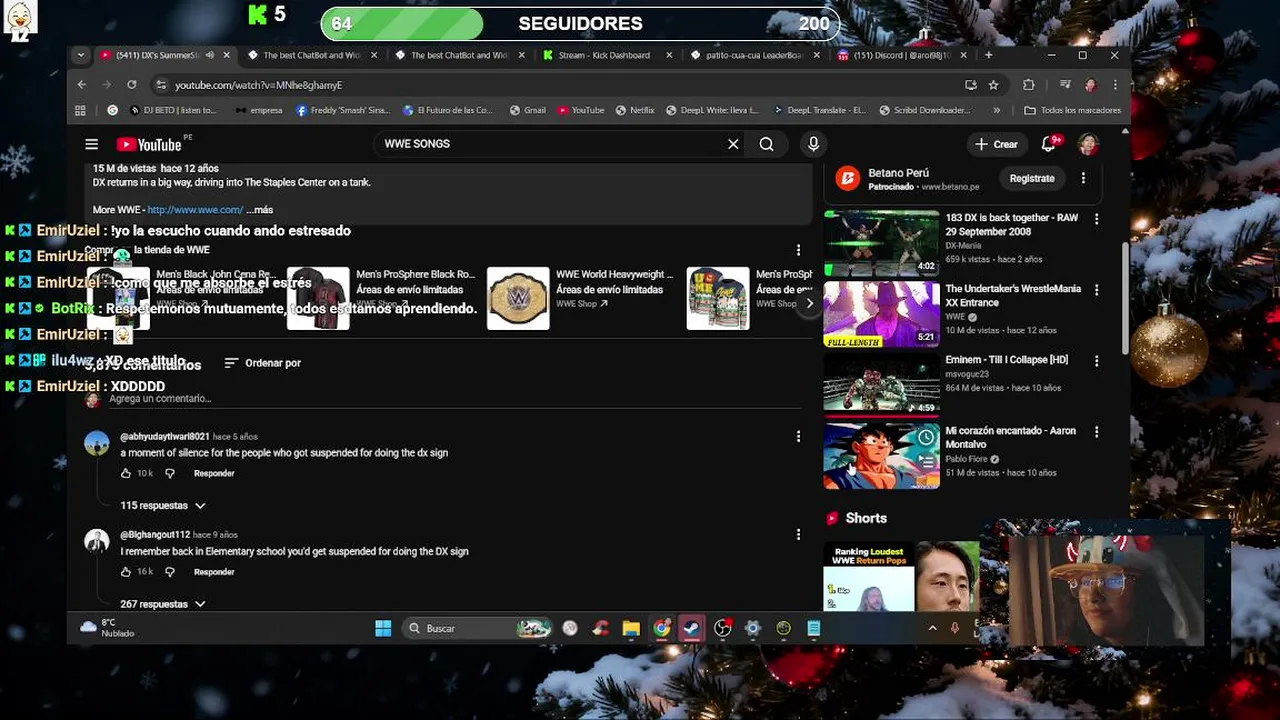Image resolution: width=1280 pixels, height=720 pixels.
Task: Open Steam from the taskbar
Action: click(691, 628)
